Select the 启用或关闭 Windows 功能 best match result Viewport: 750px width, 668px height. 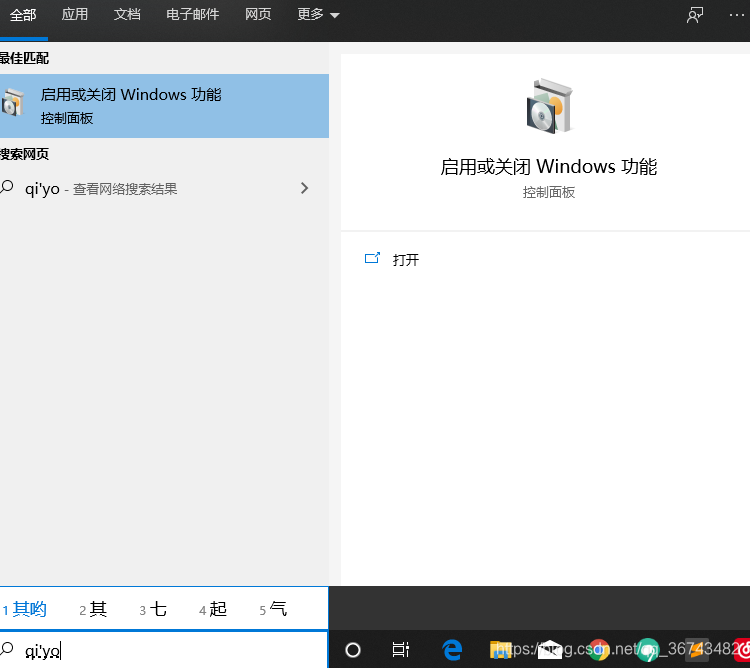click(164, 106)
